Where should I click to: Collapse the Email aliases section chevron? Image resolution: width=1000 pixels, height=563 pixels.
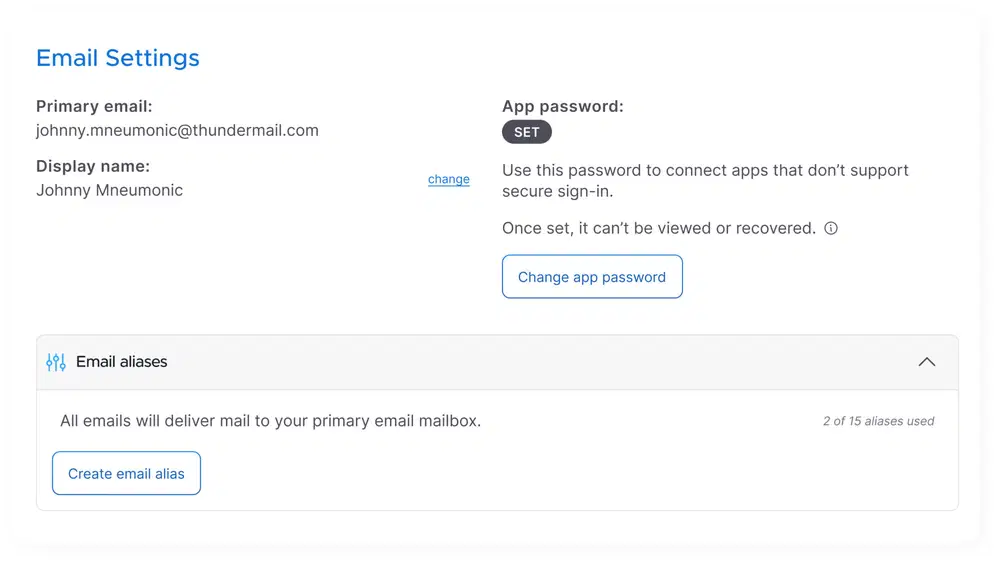click(x=927, y=362)
